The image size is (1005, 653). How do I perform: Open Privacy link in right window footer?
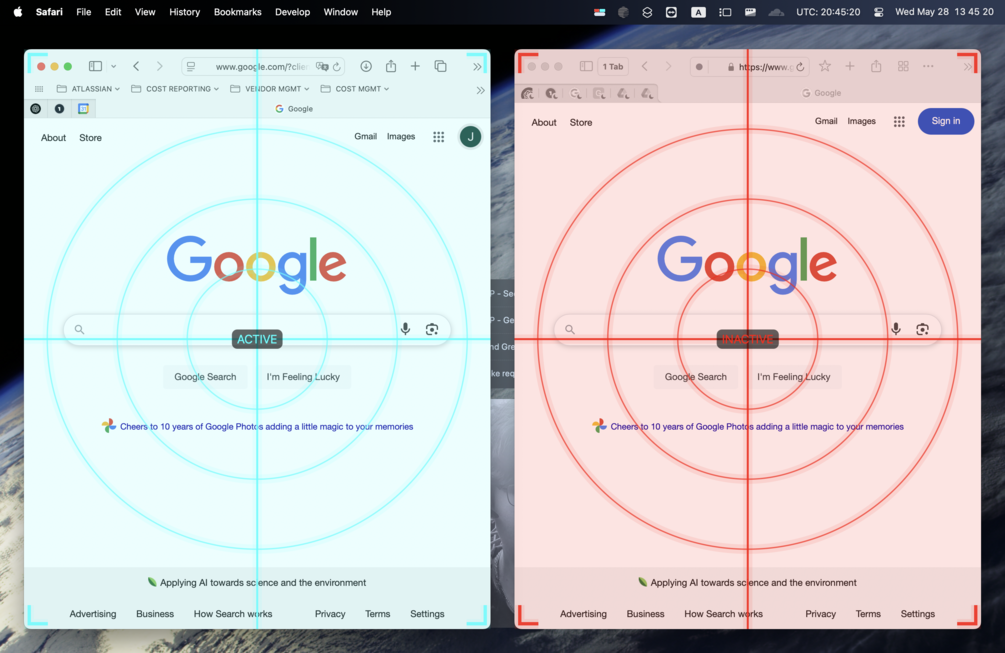(x=820, y=614)
